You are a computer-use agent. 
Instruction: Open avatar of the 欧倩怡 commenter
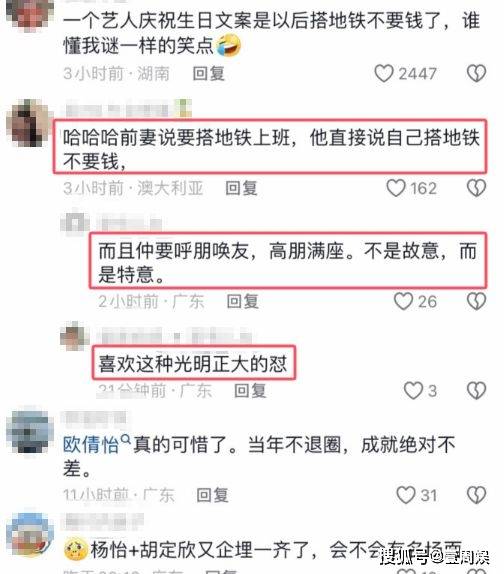coord(30,431)
